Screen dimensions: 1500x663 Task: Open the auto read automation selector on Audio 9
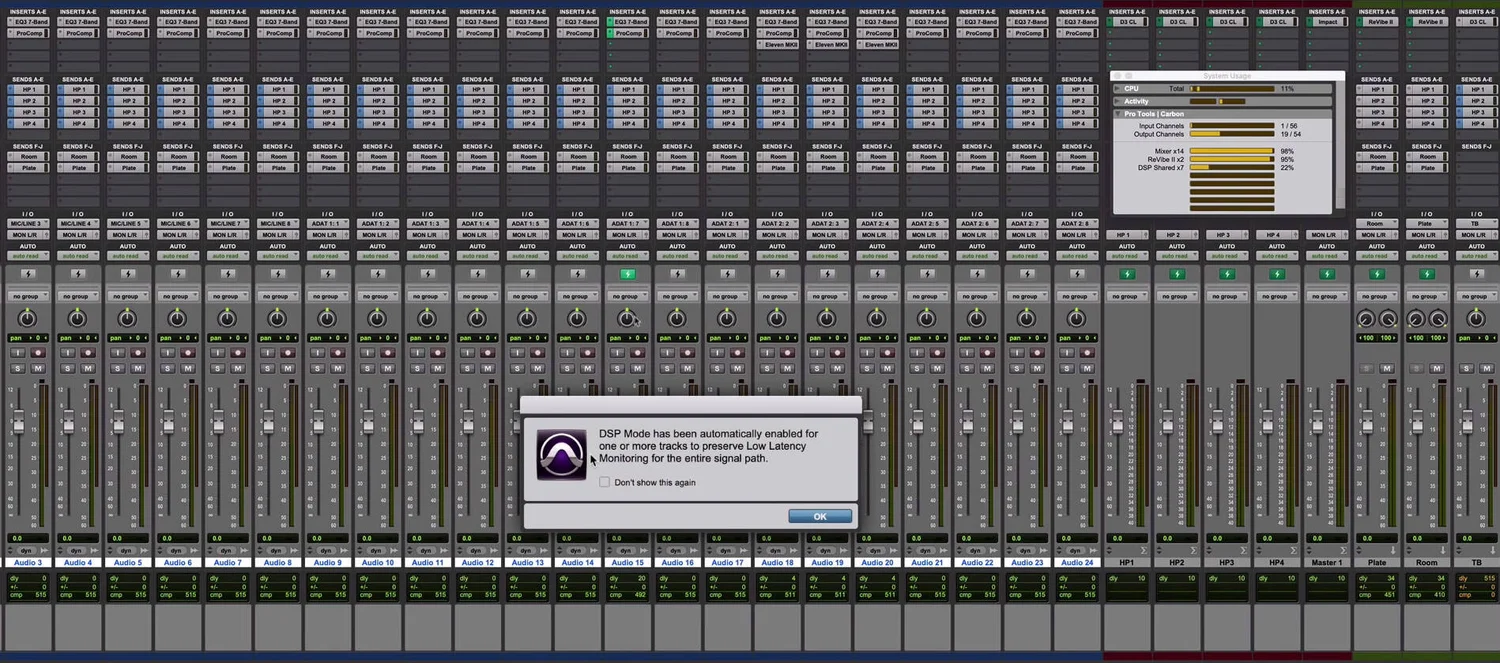pos(328,256)
